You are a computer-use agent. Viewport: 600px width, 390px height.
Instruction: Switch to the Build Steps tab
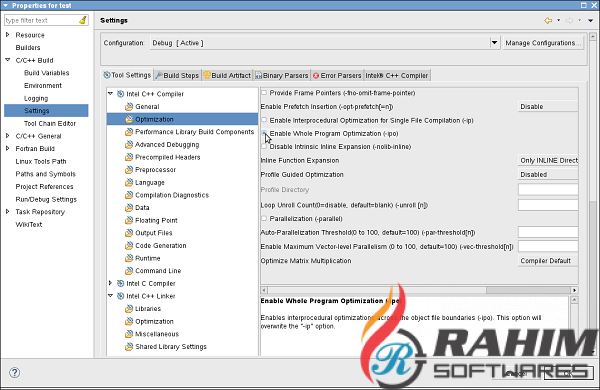coord(177,75)
